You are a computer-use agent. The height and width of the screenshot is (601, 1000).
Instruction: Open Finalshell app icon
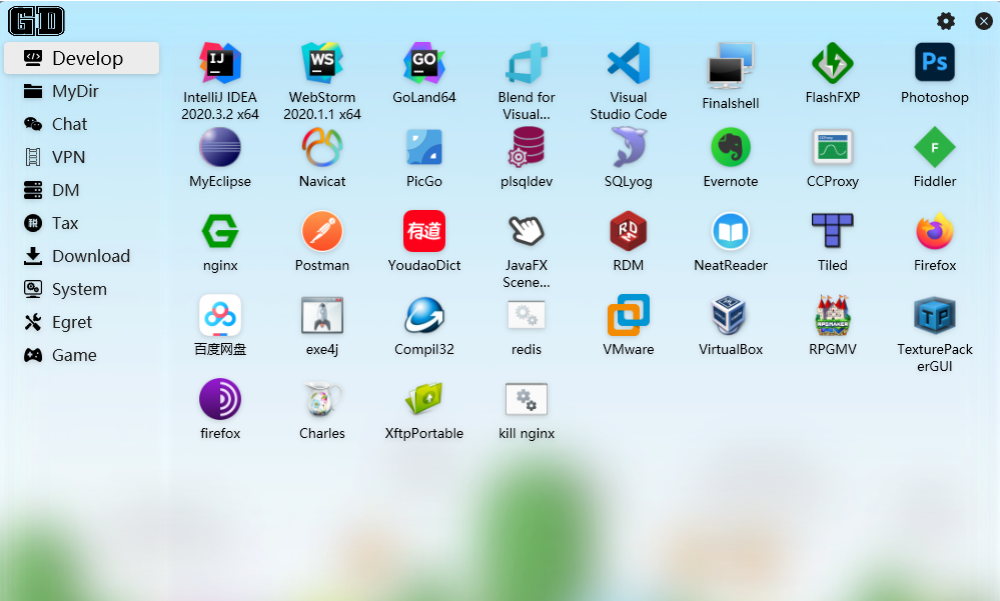[x=730, y=66]
